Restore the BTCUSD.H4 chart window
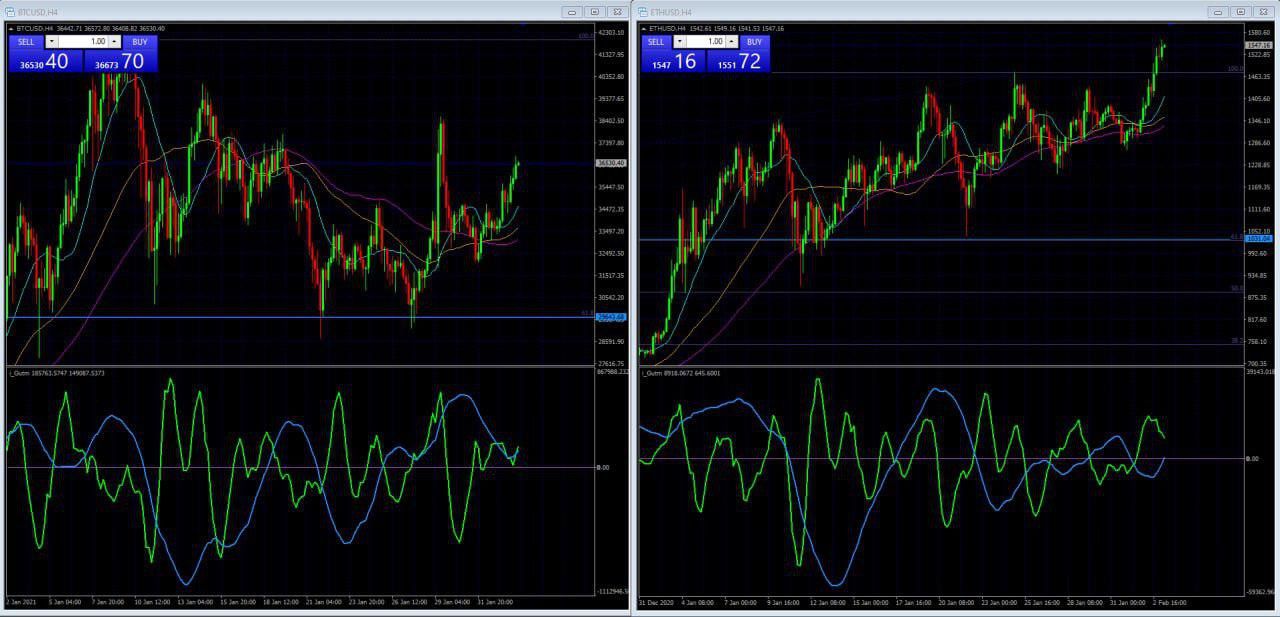 (x=594, y=11)
